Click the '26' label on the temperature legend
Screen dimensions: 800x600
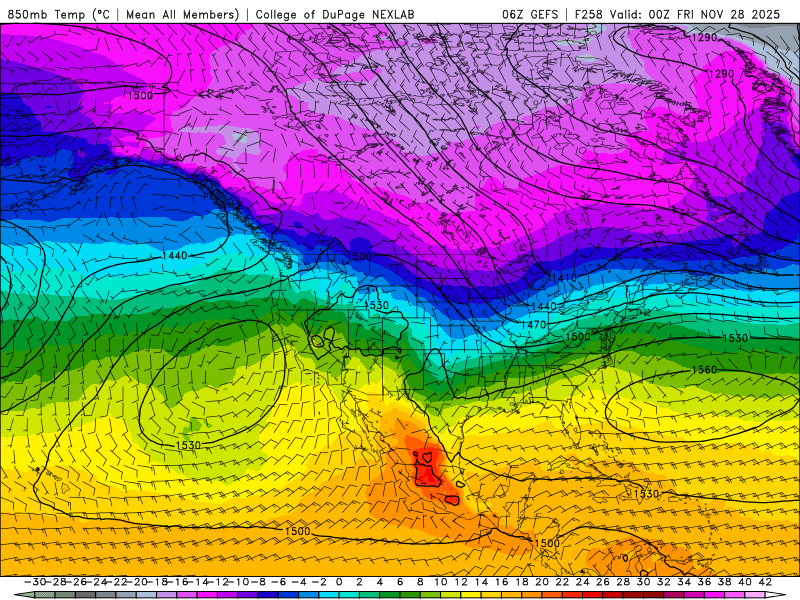603,582
